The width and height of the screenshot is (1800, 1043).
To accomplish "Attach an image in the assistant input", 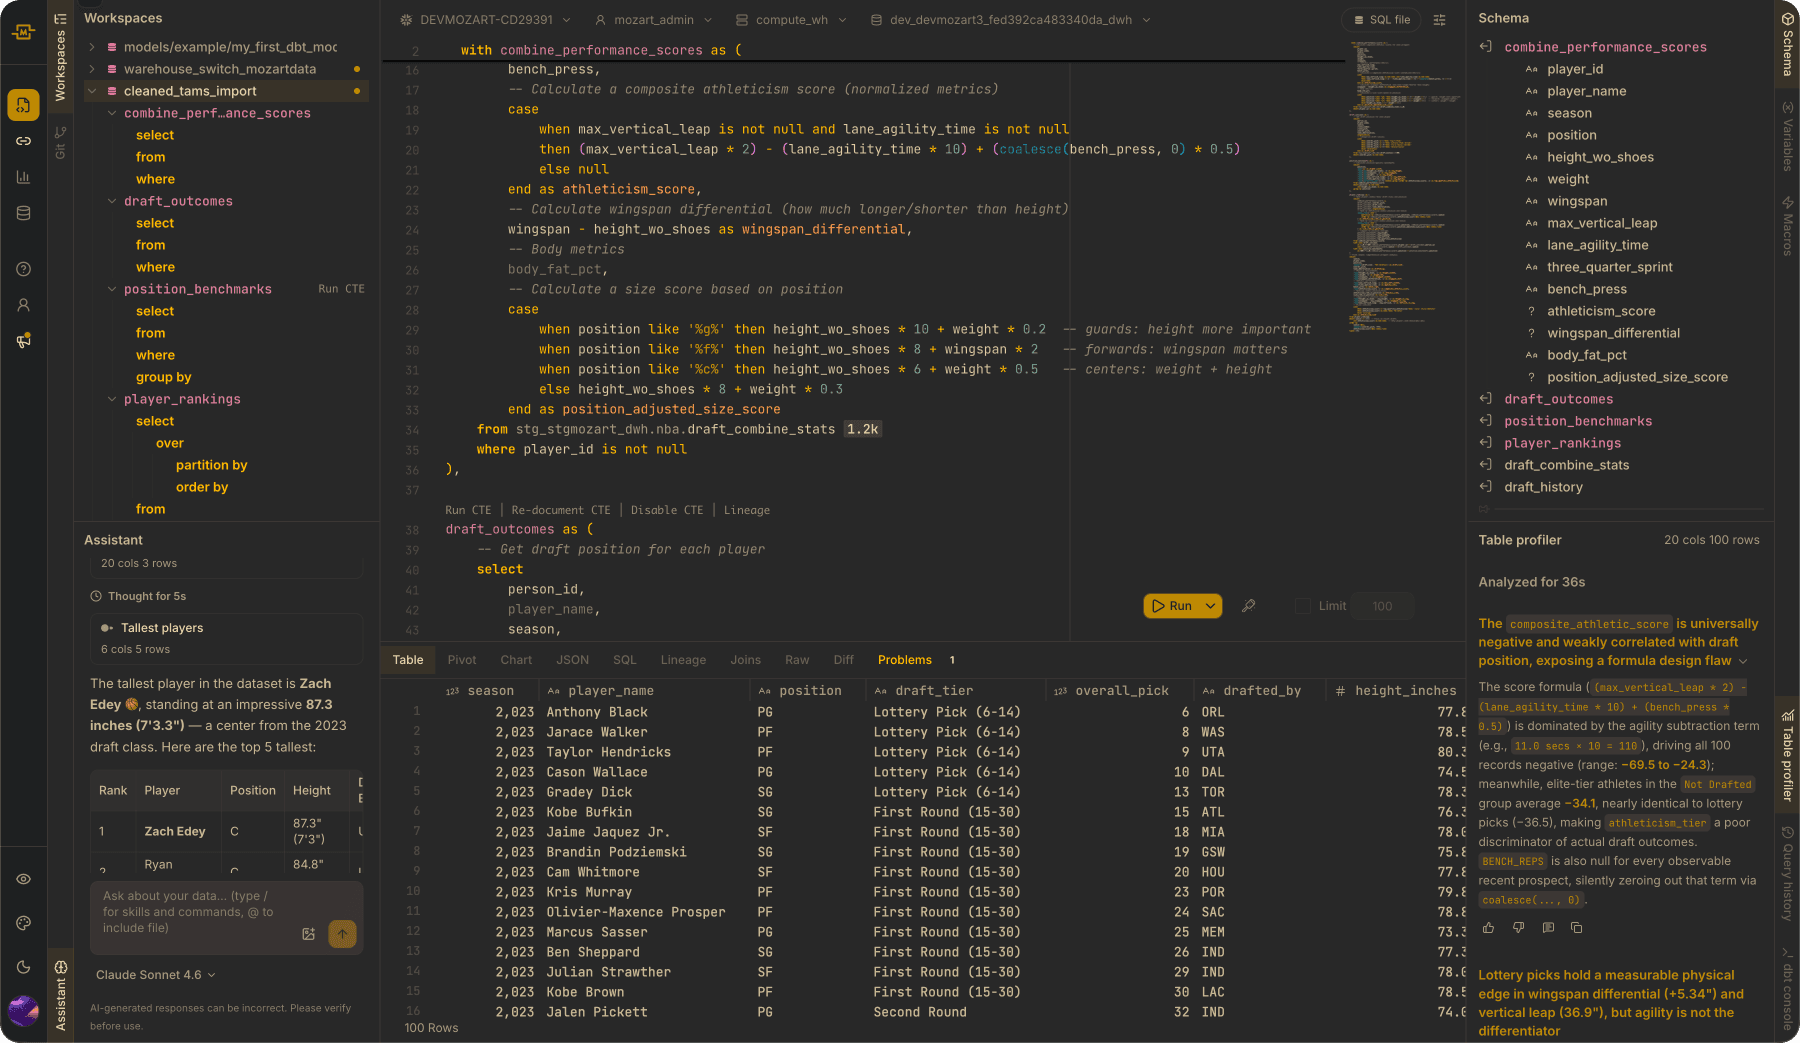I will [x=309, y=934].
